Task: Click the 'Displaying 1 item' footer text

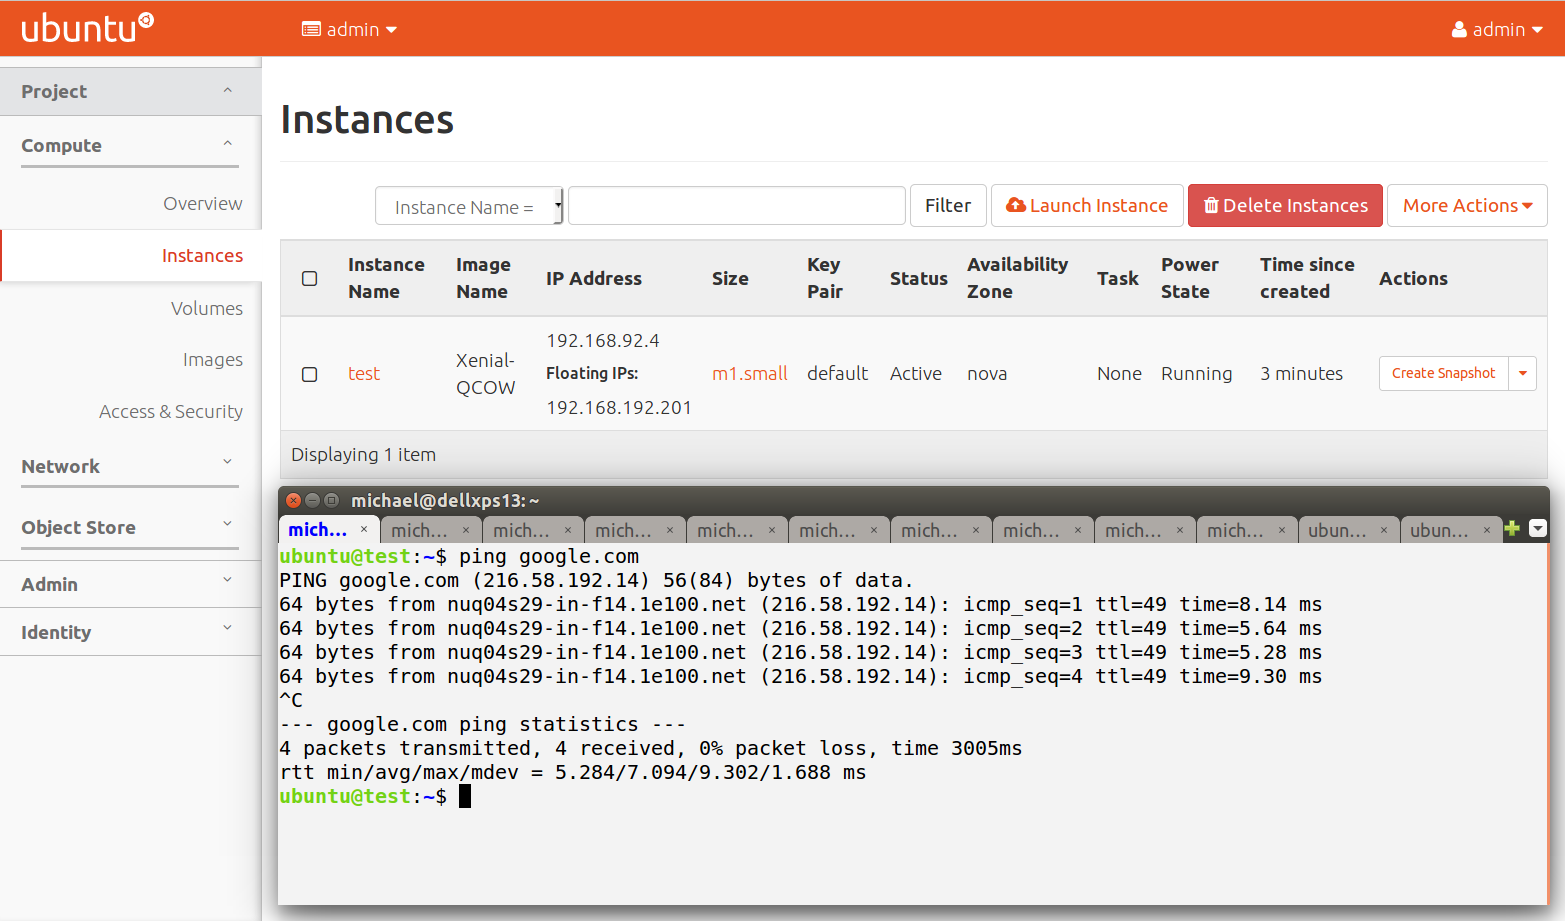Action: (363, 454)
